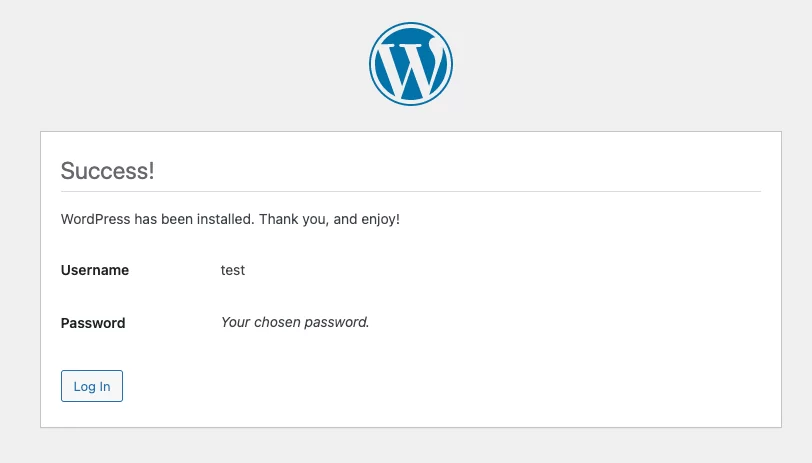812x463 pixels.
Task: Click the WordPress has been installed message
Action: [230, 218]
